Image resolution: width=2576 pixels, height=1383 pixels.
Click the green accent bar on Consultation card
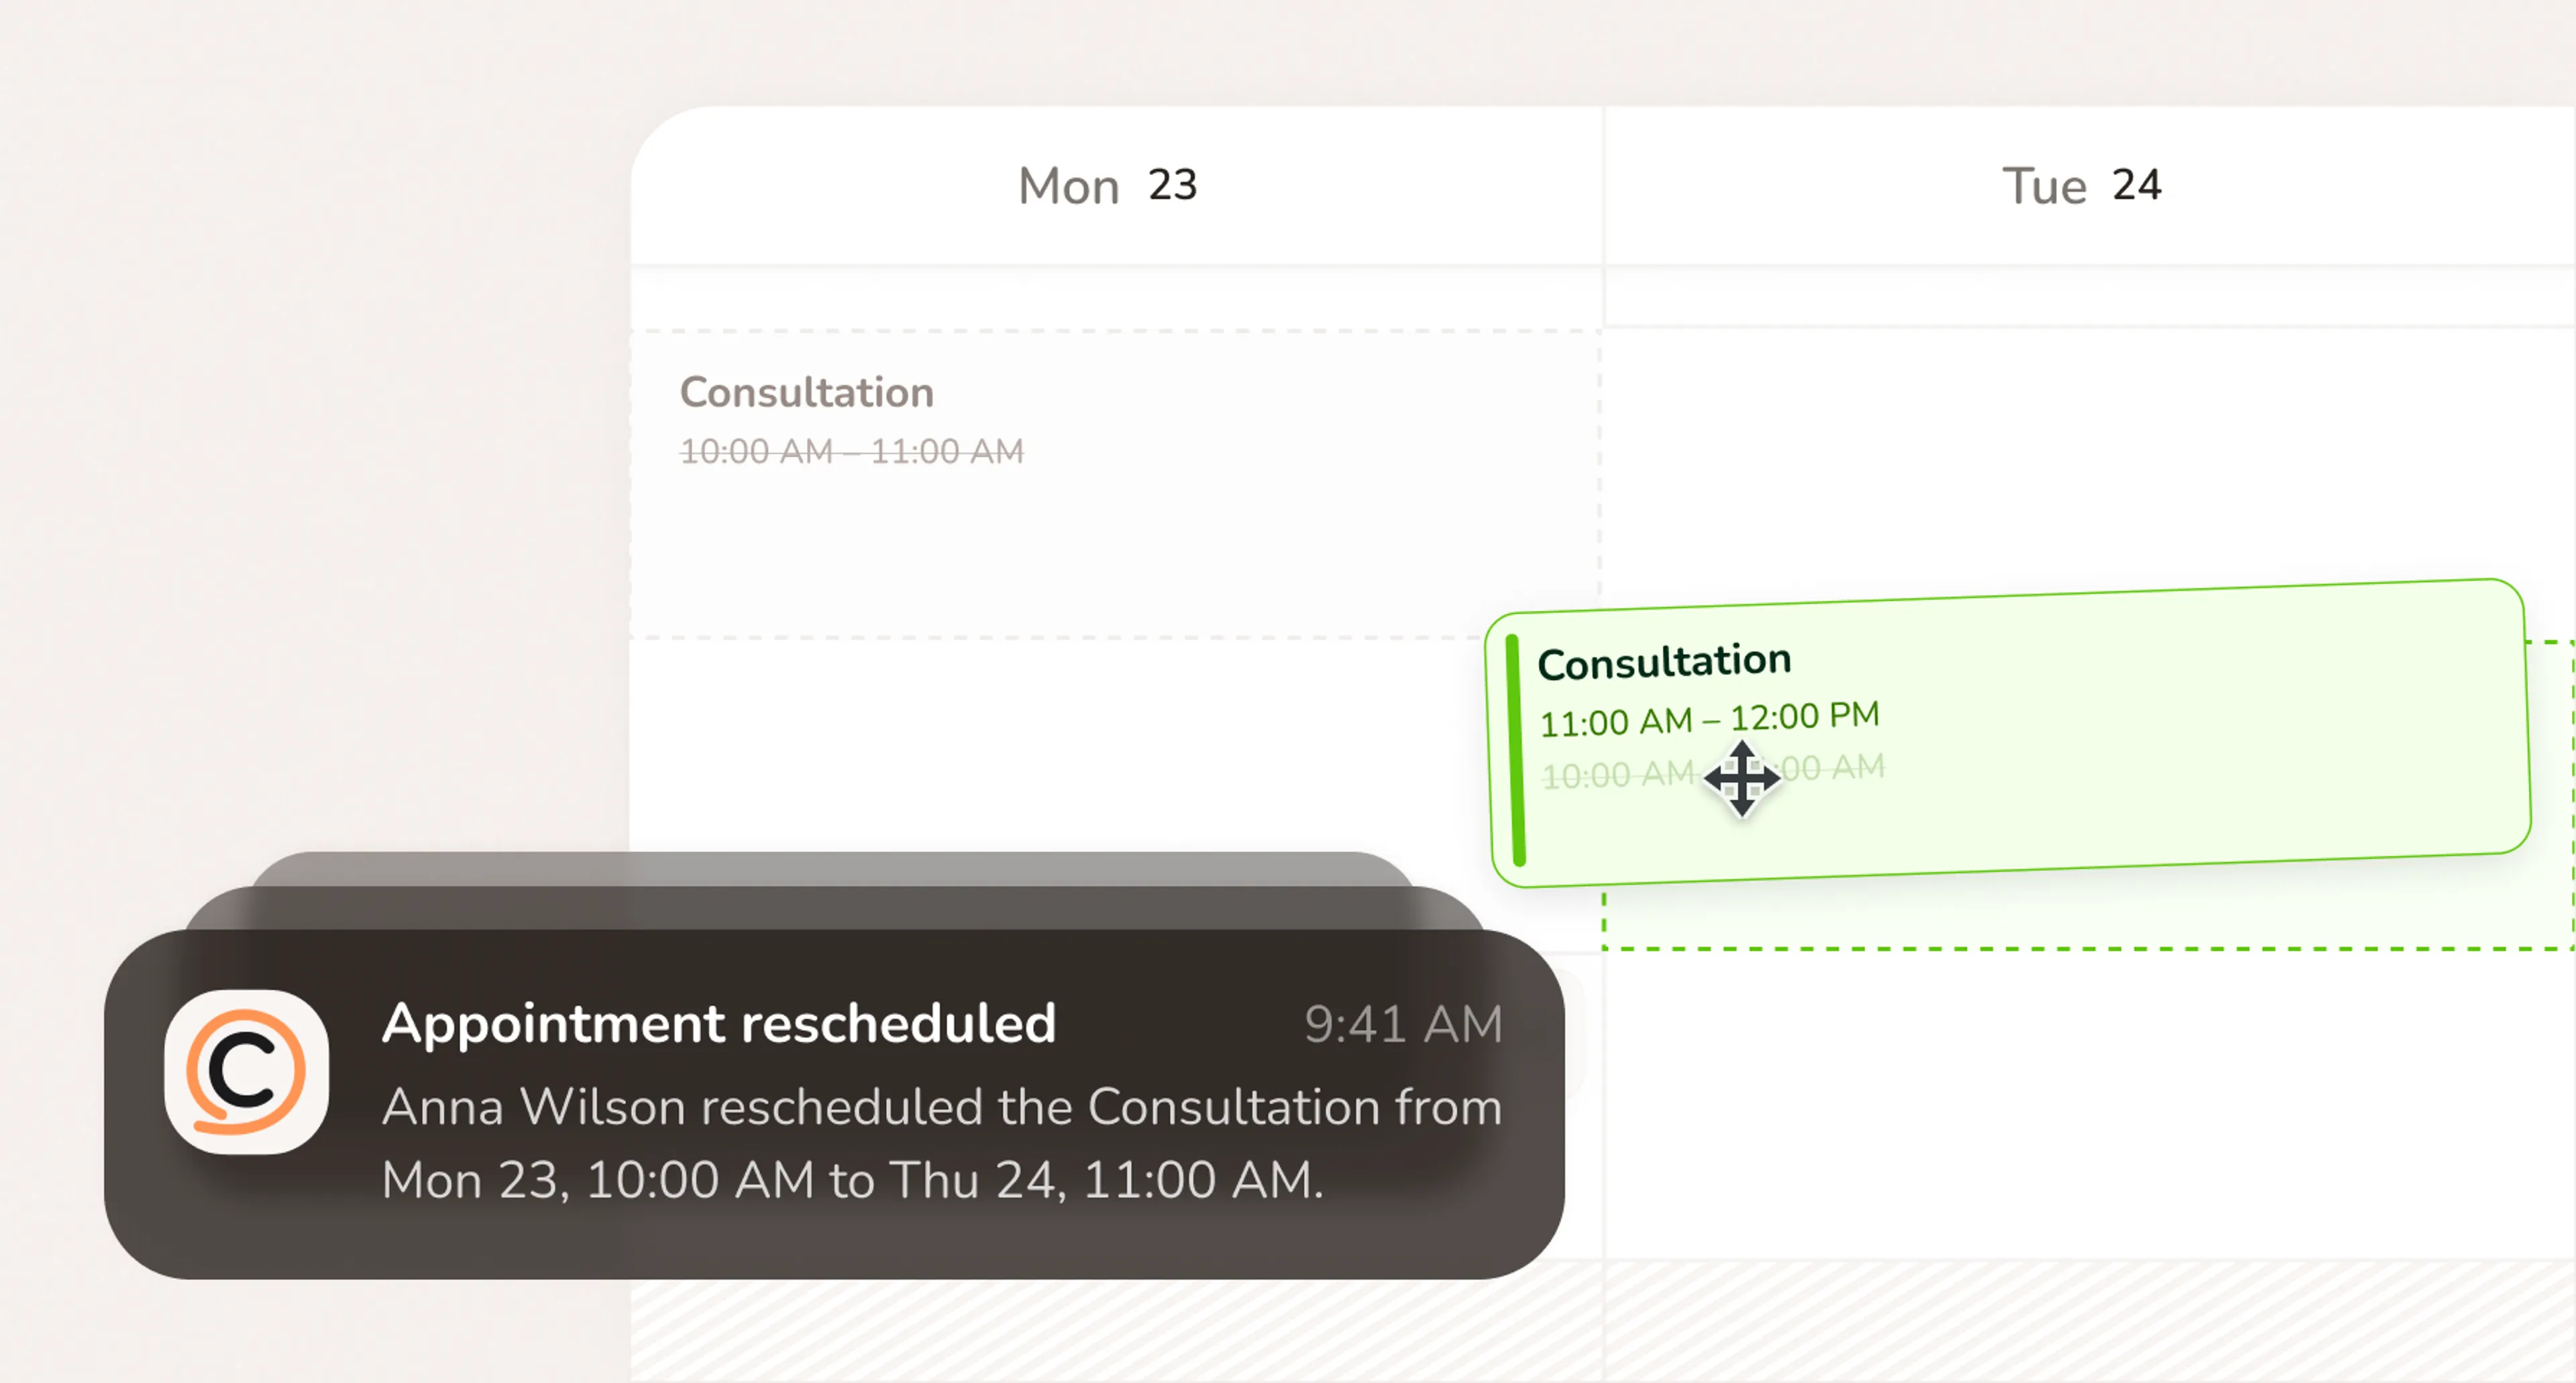tap(1515, 750)
